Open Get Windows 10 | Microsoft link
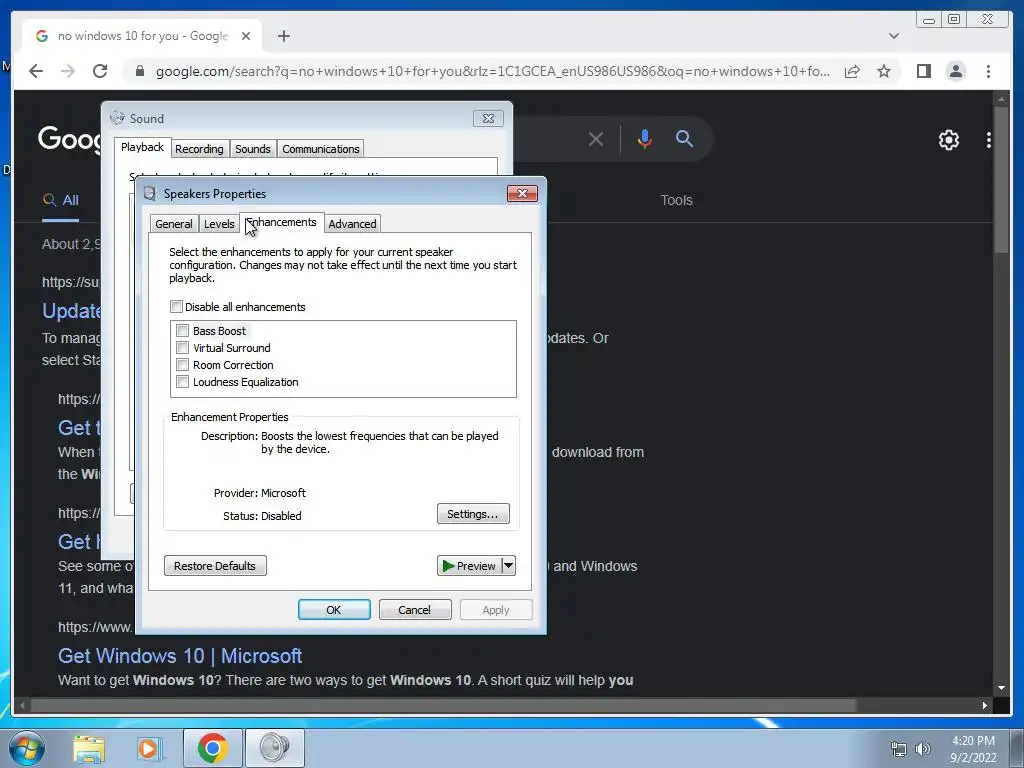Viewport: 1024px width, 768px height. pos(180,656)
